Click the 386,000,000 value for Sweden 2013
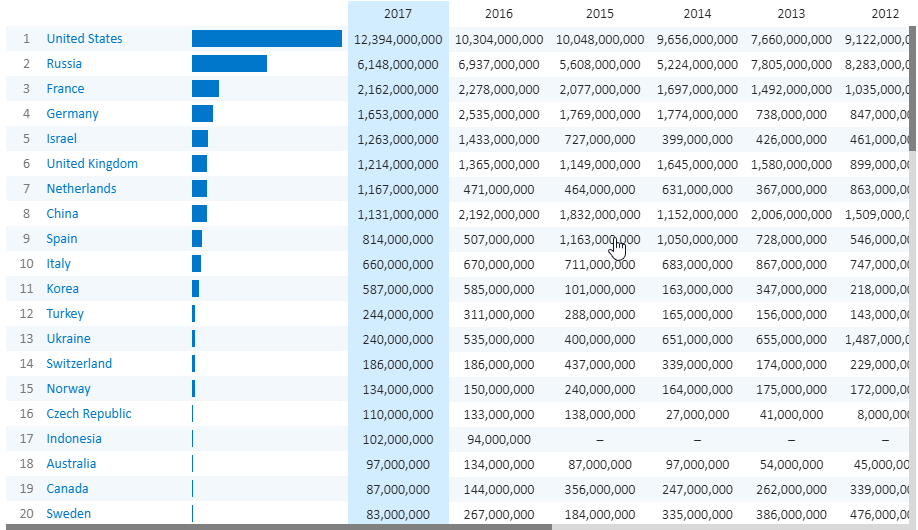 click(791, 515)
